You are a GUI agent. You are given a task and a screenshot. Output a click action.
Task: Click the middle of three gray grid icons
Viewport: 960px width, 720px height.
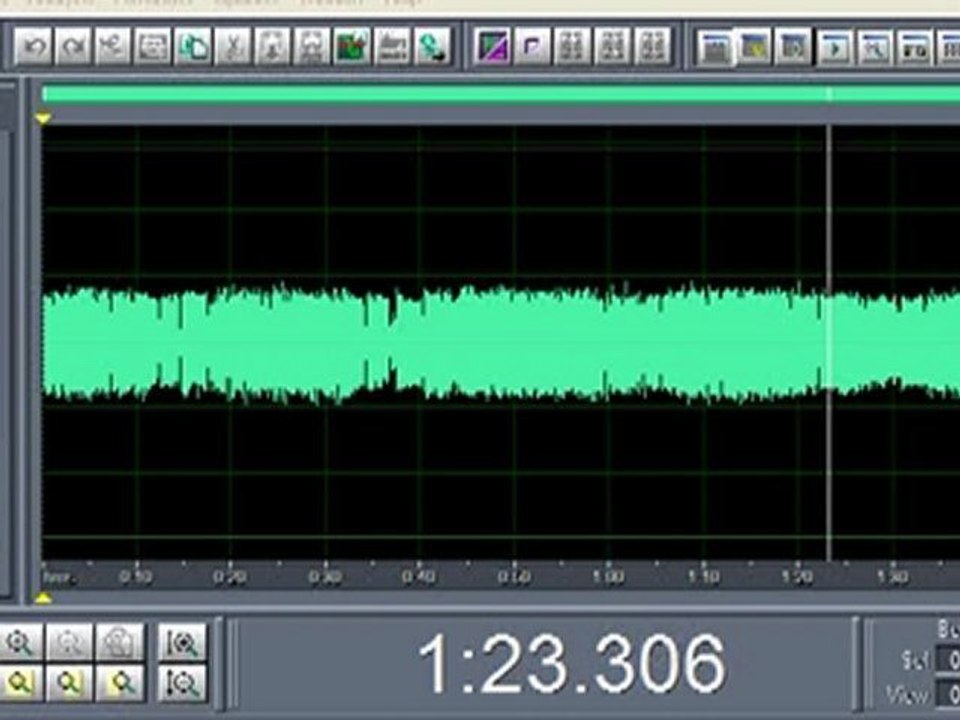click(613, 47)
